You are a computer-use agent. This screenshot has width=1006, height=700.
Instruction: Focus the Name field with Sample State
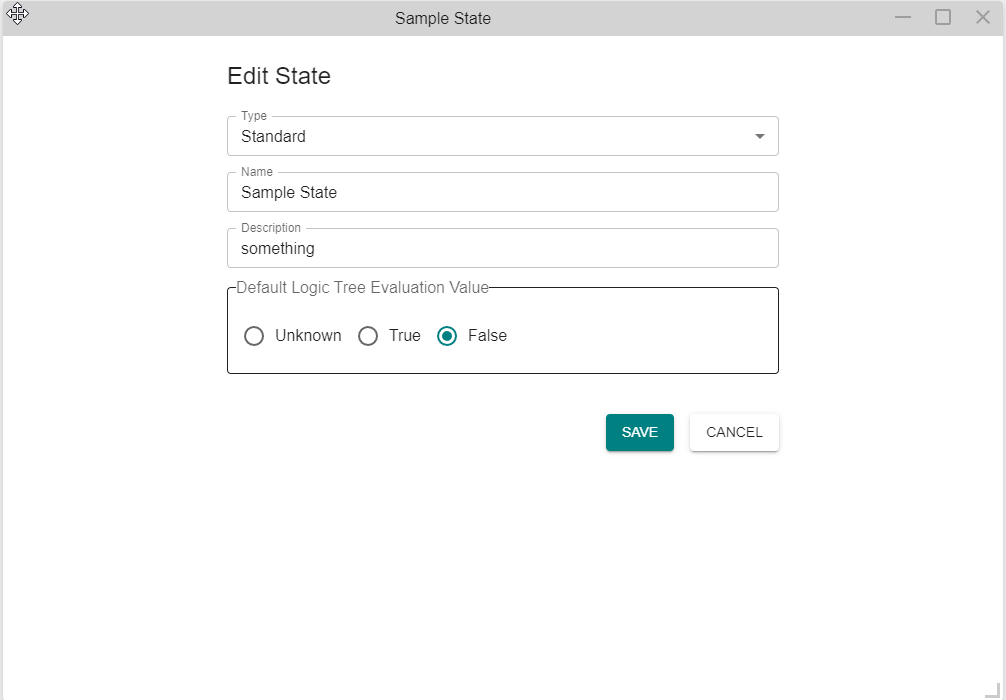coord(502,192)
